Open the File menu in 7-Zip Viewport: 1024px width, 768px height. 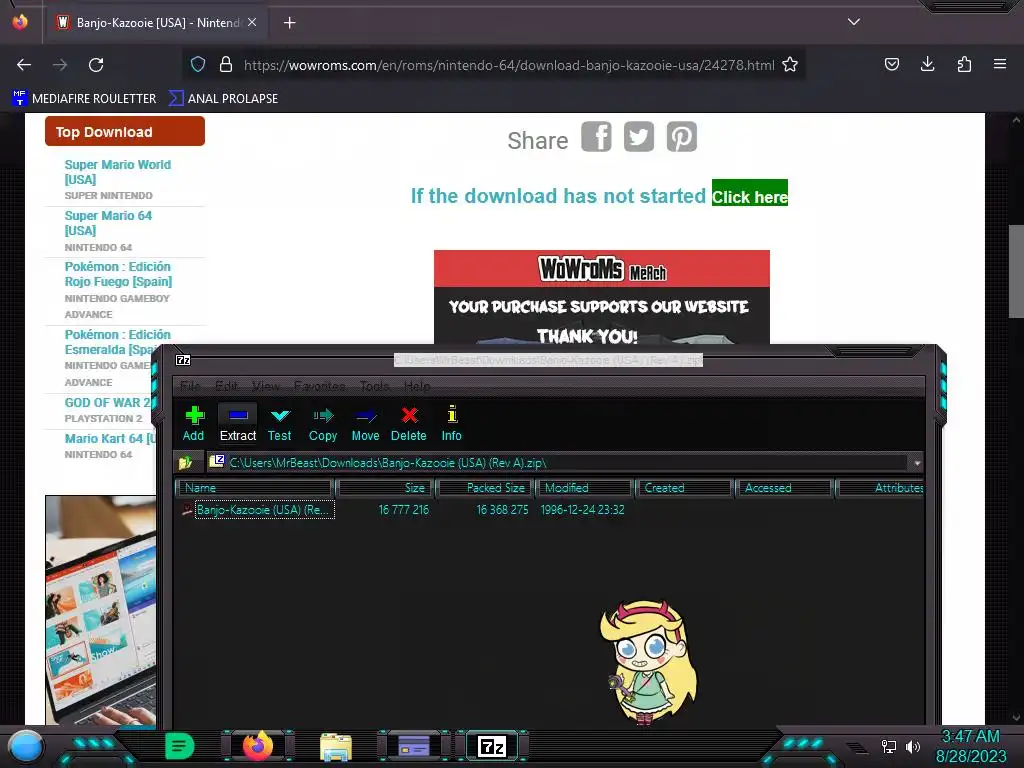[x=189, y=386]
